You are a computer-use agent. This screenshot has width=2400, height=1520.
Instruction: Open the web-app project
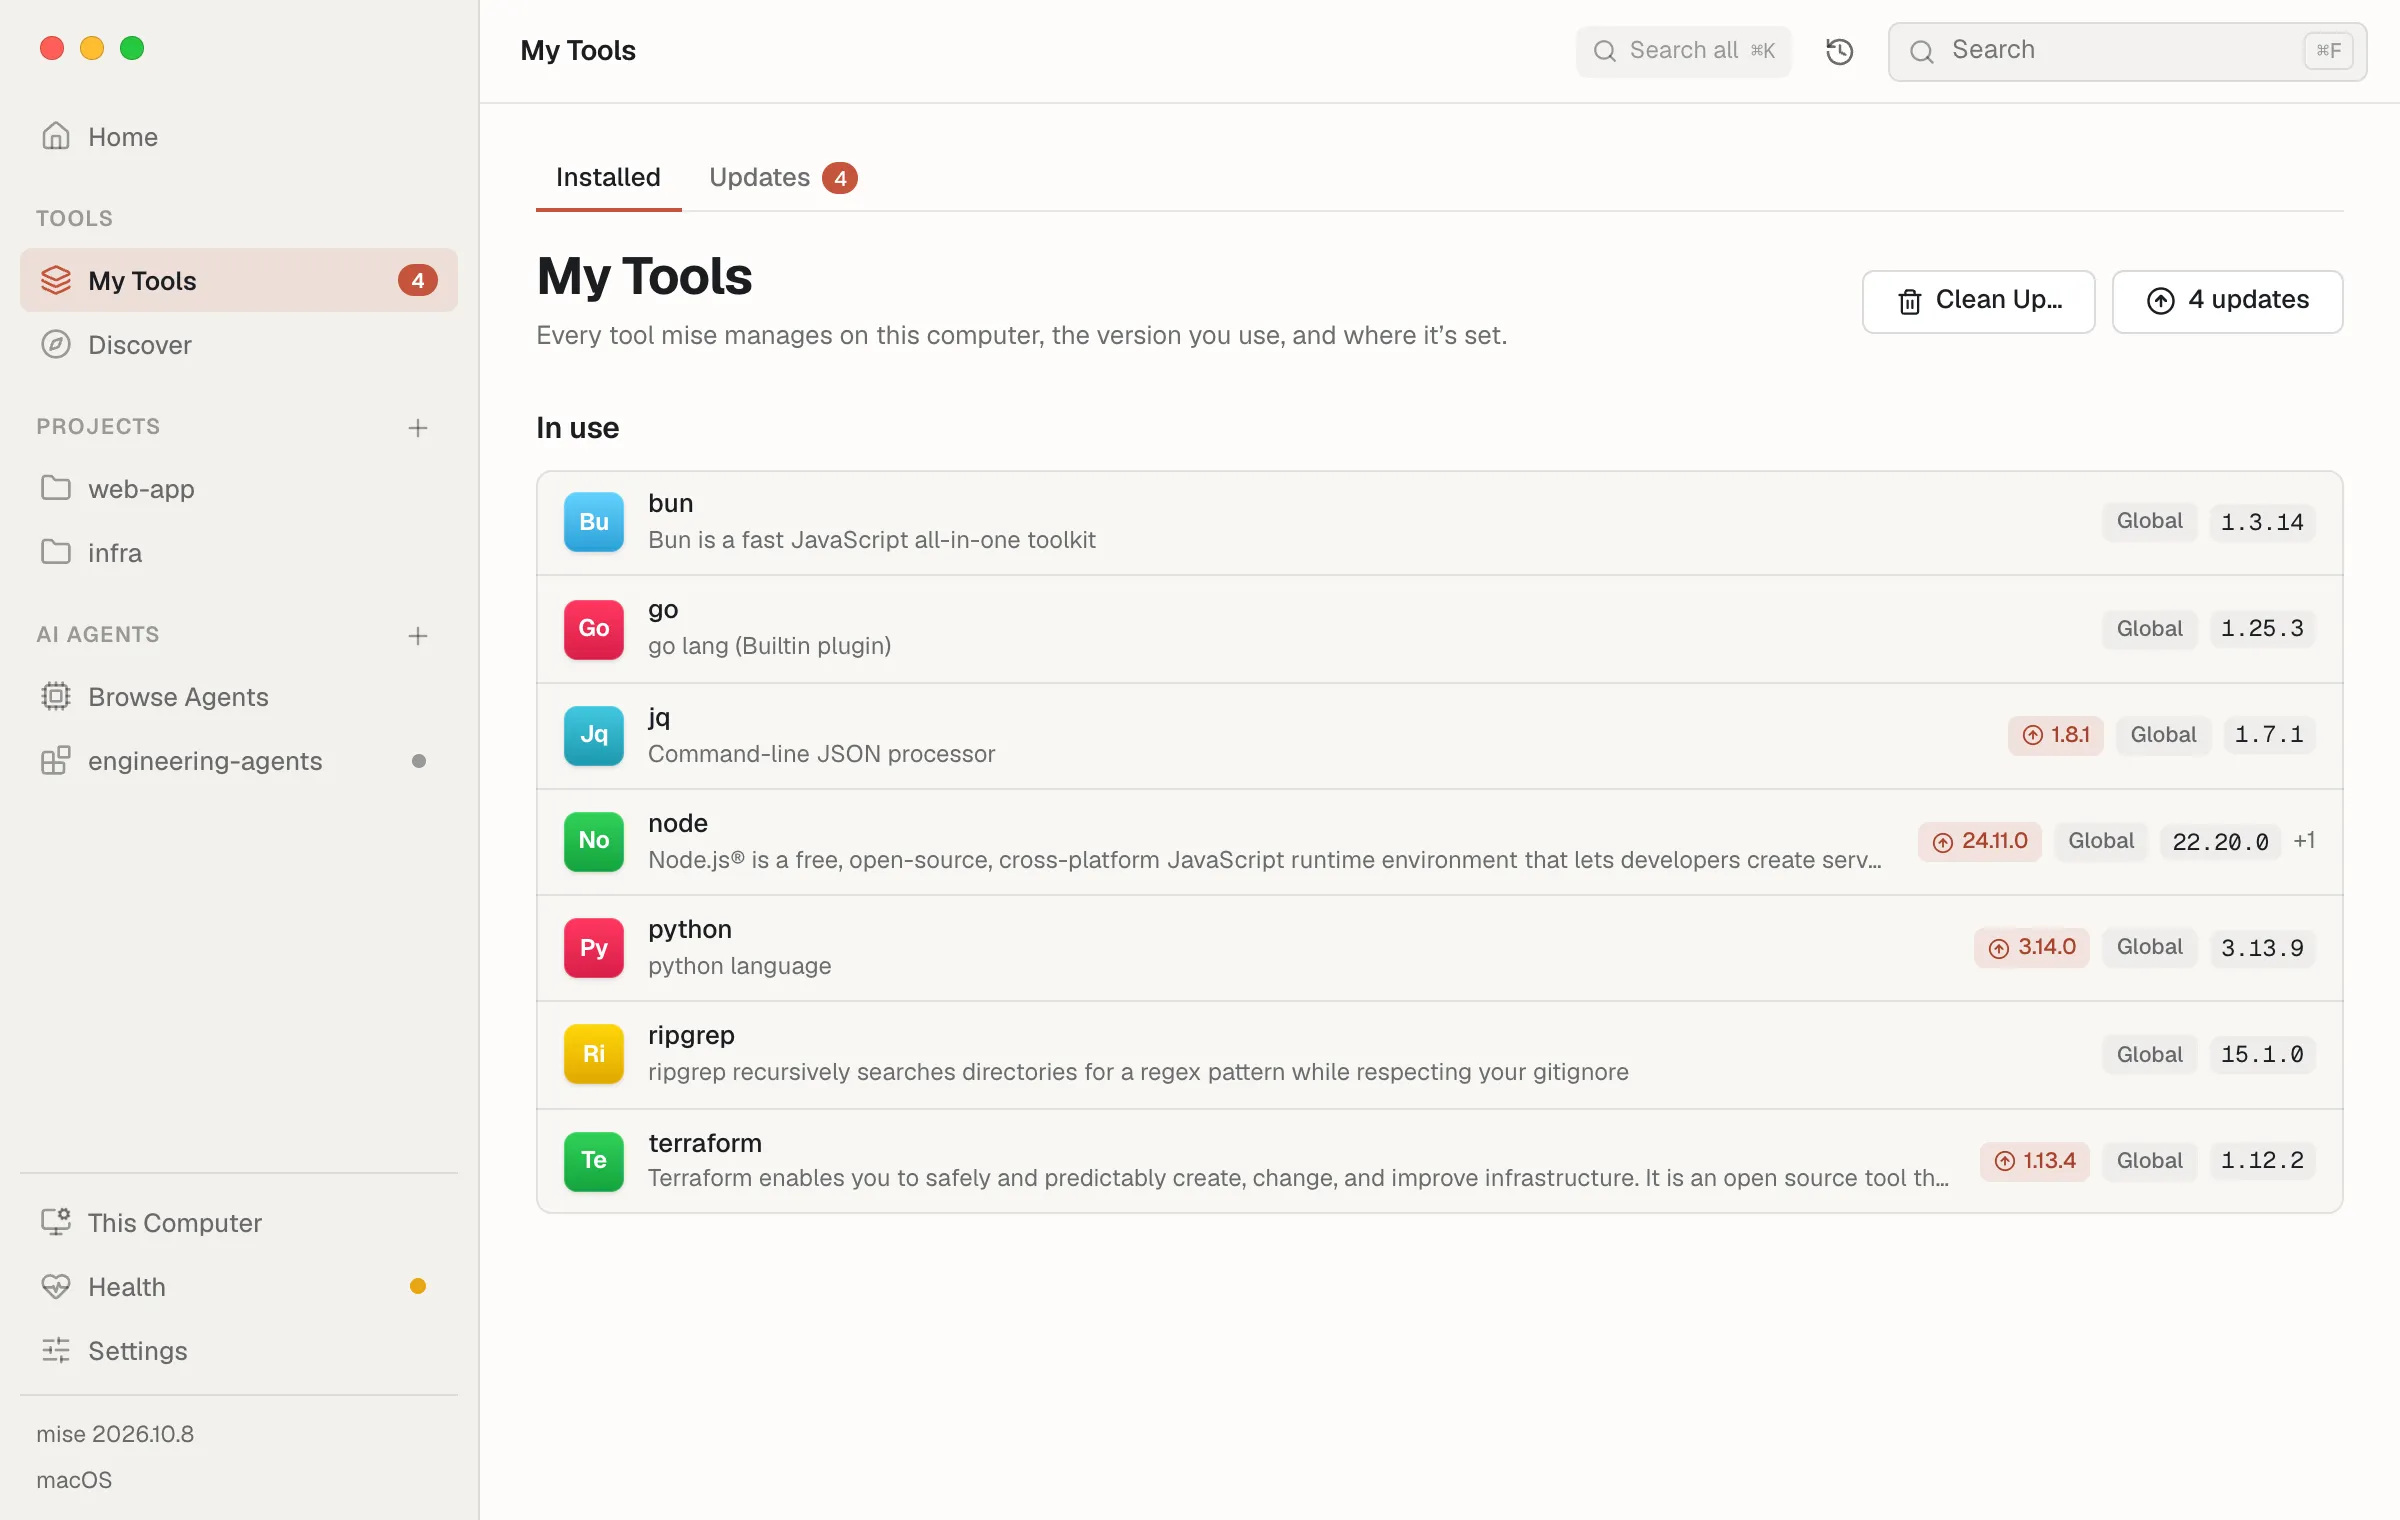point(239,489)
